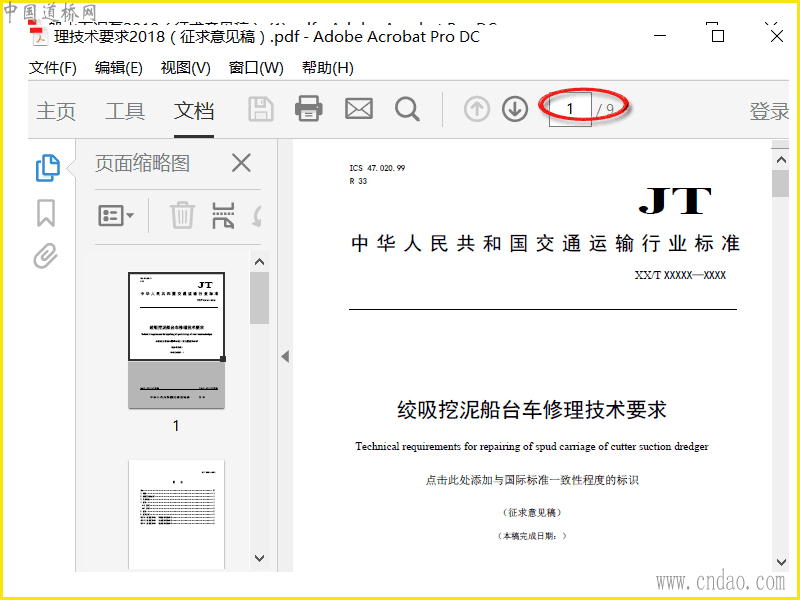Switch to the 工具 tab

(x=125, y=111)
